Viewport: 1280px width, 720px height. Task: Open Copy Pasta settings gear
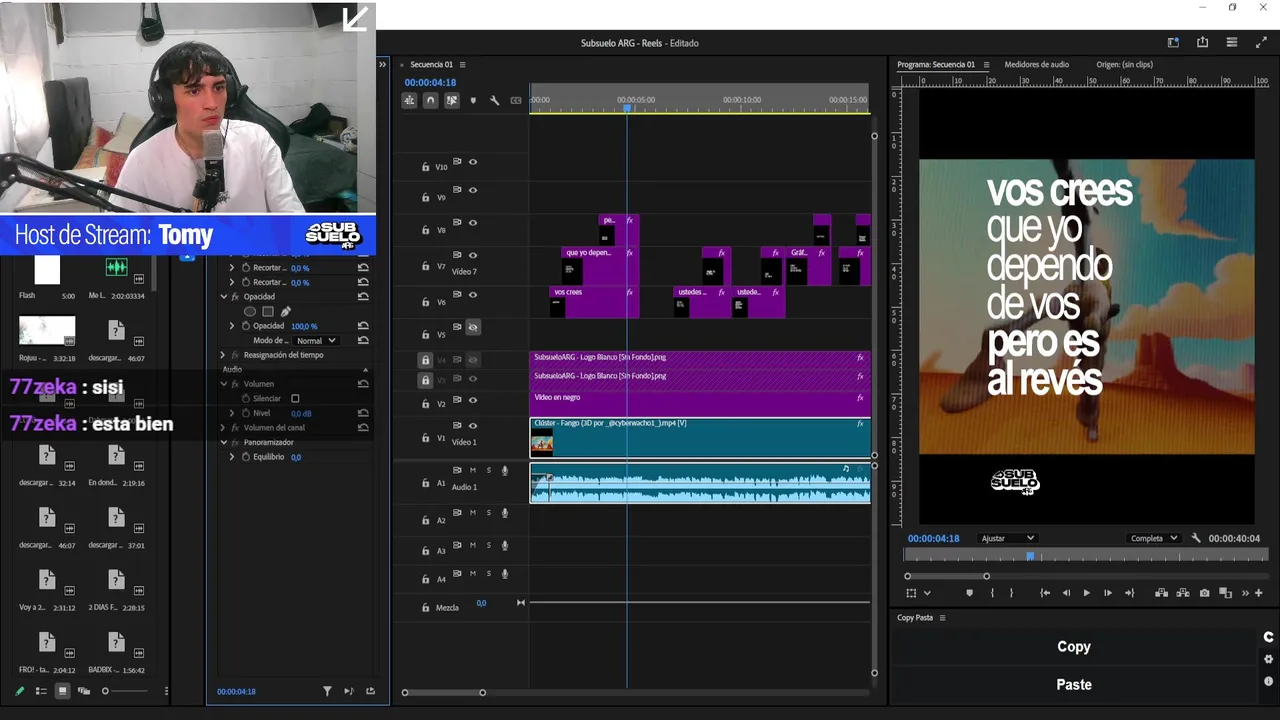pos(1268,659)
